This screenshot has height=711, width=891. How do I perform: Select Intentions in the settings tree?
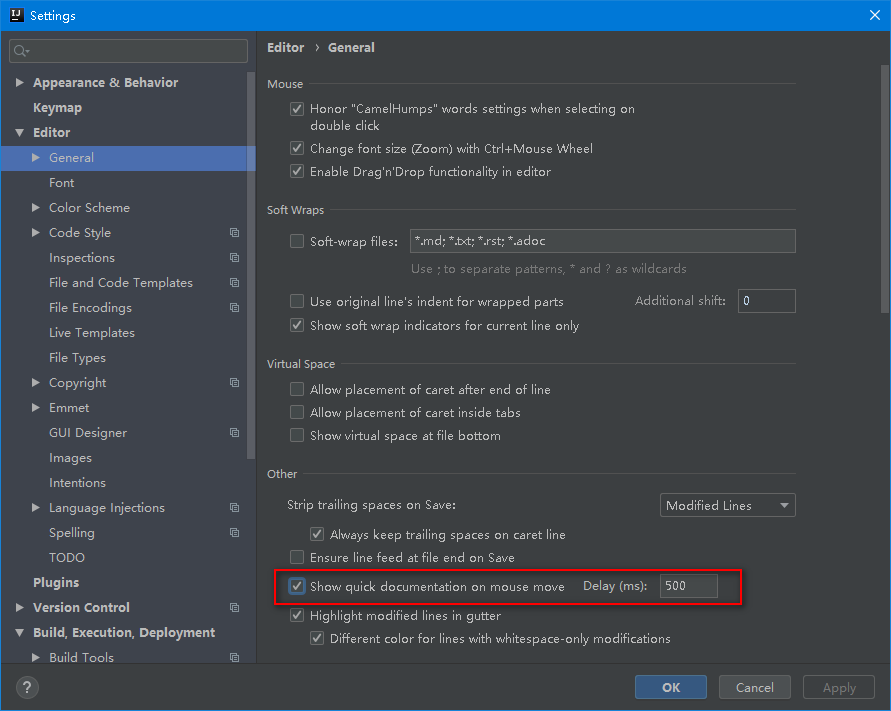(77, 483)
